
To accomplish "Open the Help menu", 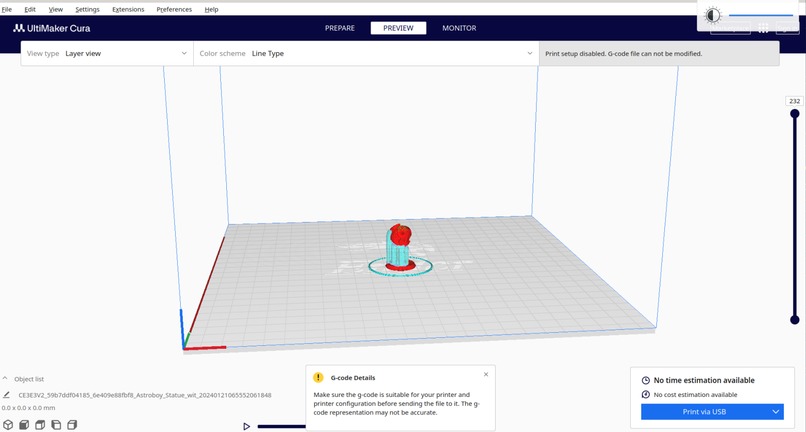I will coord(211,9).
